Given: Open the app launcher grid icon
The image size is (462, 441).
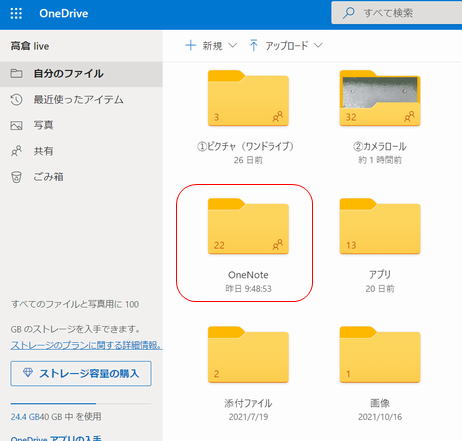Looking at the screenshot, I should pyautogui.click(x=16, y=14).
